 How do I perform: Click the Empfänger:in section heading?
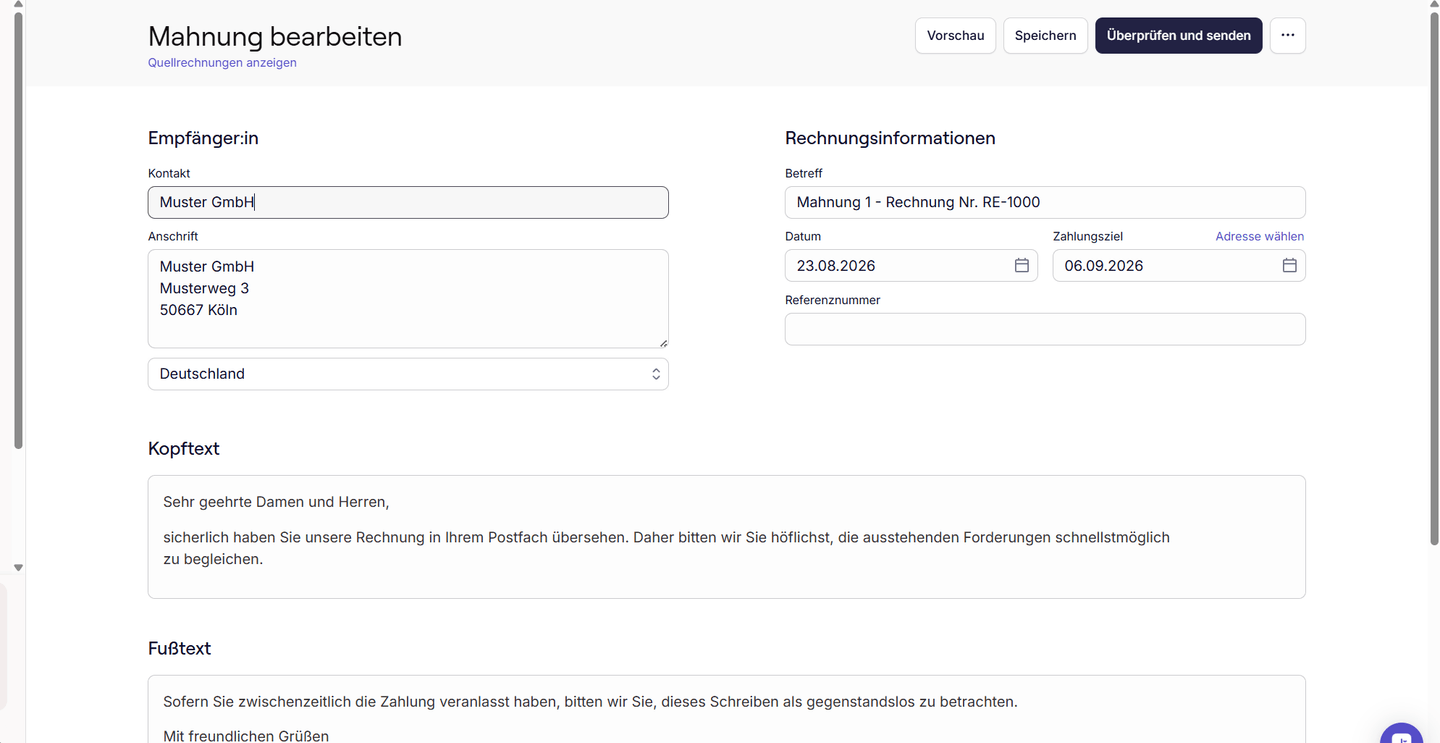pos(203,138)
